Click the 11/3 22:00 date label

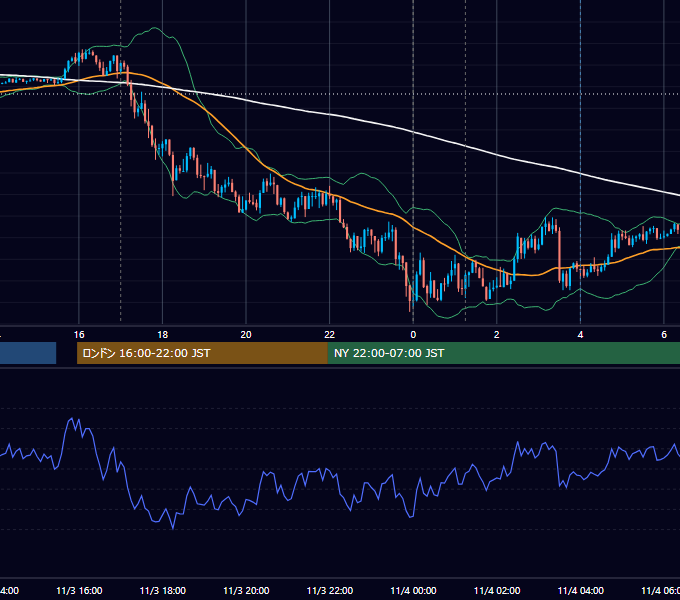pos(330,591)
